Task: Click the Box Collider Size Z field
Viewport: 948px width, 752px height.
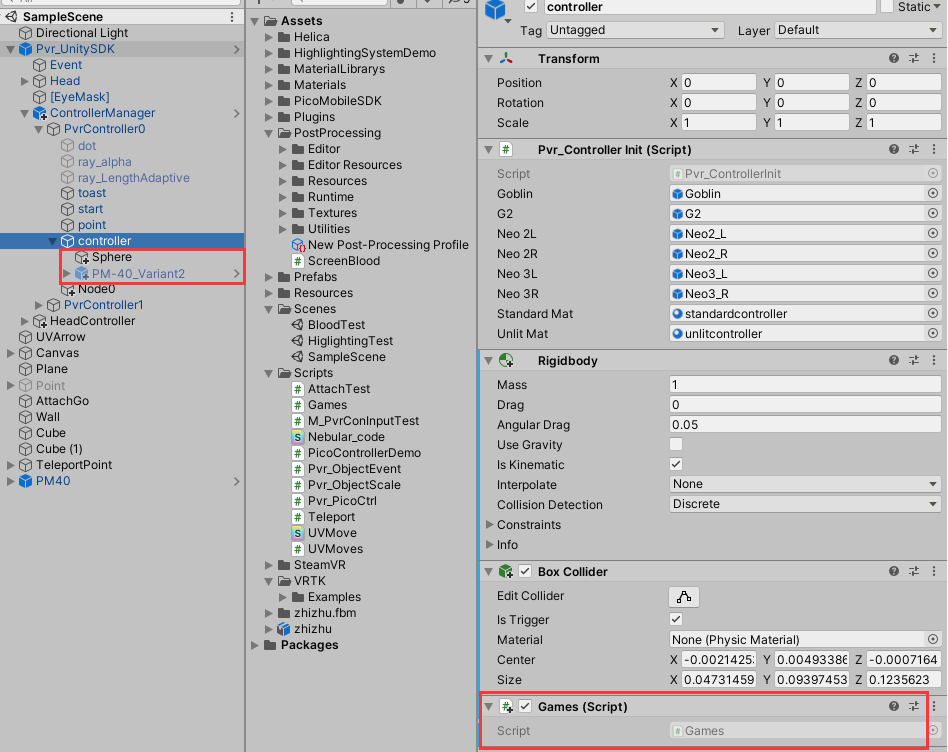Action: pyautogui.click(x=903, y=679)
